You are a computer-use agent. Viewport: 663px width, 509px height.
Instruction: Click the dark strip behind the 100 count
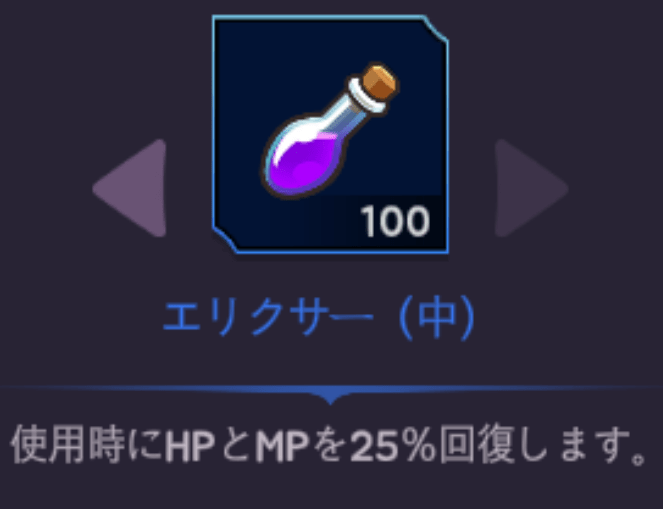[383, 221]
